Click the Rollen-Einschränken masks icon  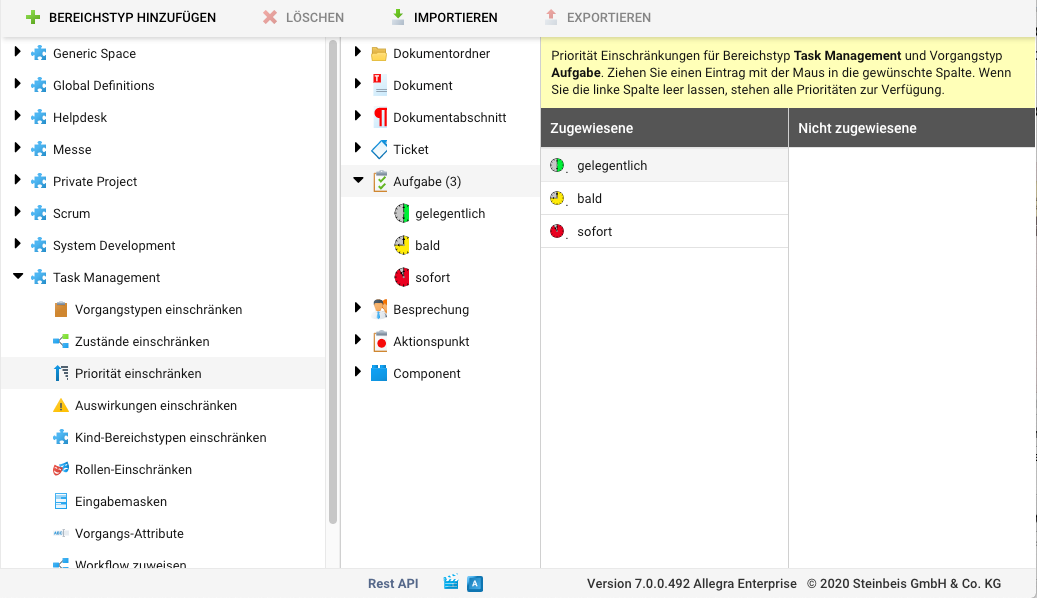[61, 470]
